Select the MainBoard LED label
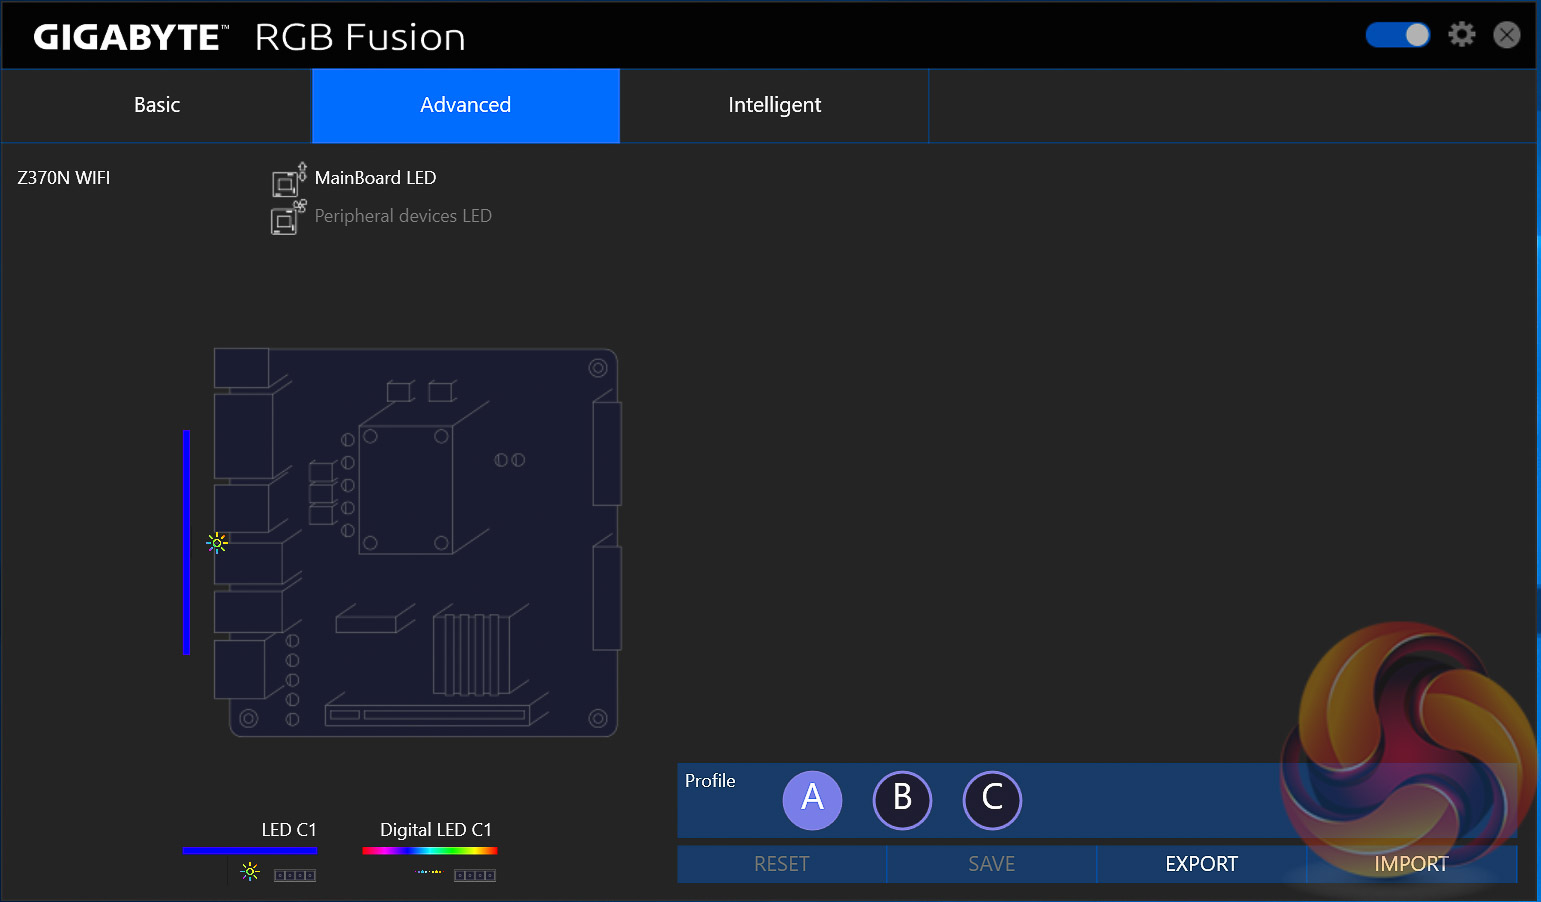Screen dimensions: 1541x902 coord(375,178)
